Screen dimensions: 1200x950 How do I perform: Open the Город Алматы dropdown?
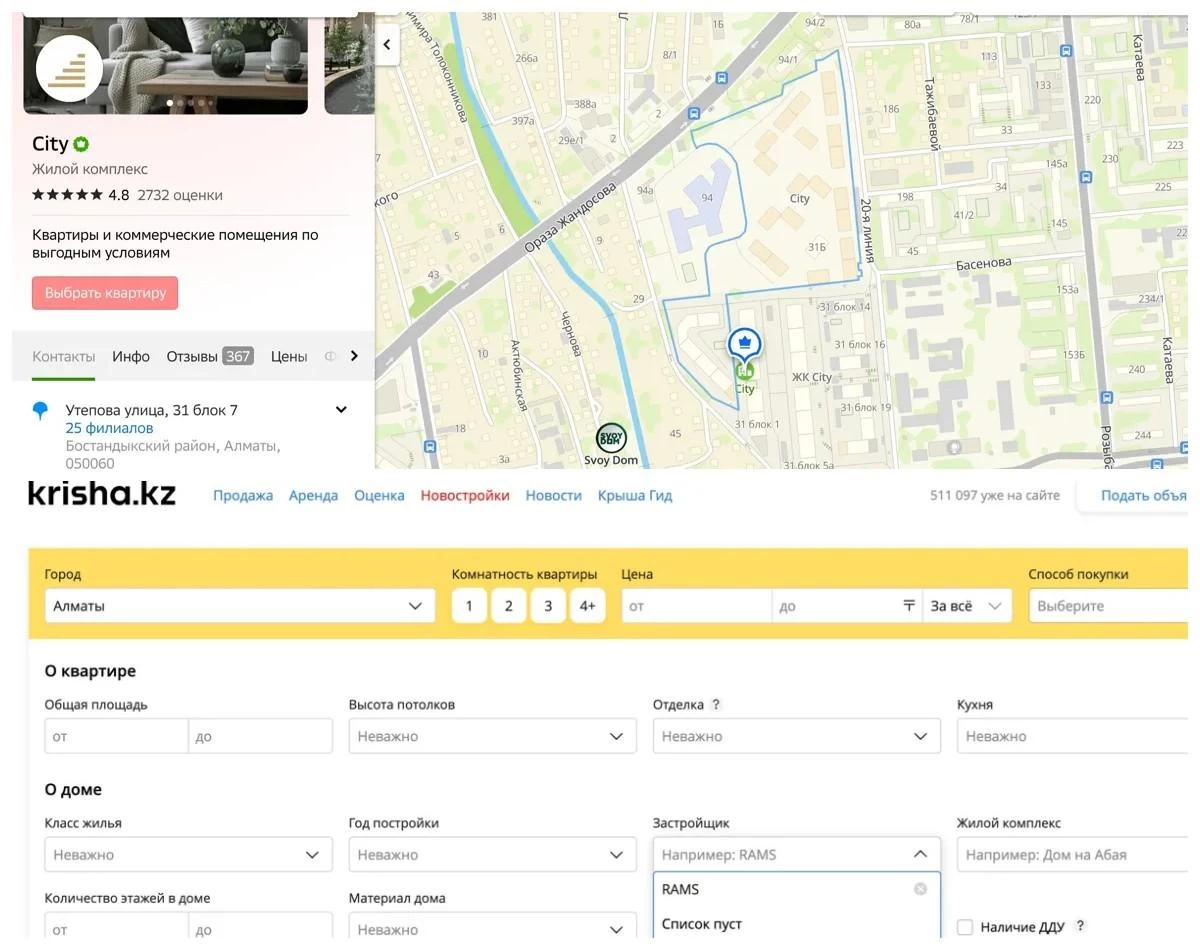coord(240,606)
